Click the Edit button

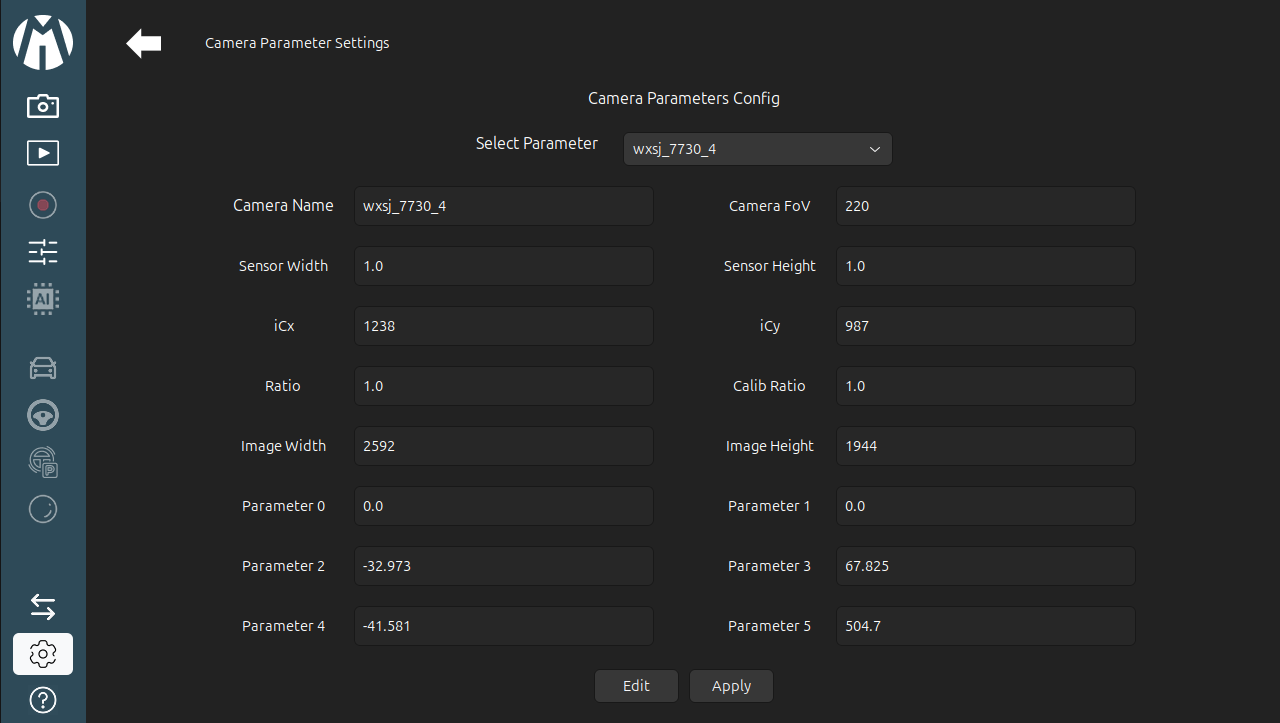(636, 686)
